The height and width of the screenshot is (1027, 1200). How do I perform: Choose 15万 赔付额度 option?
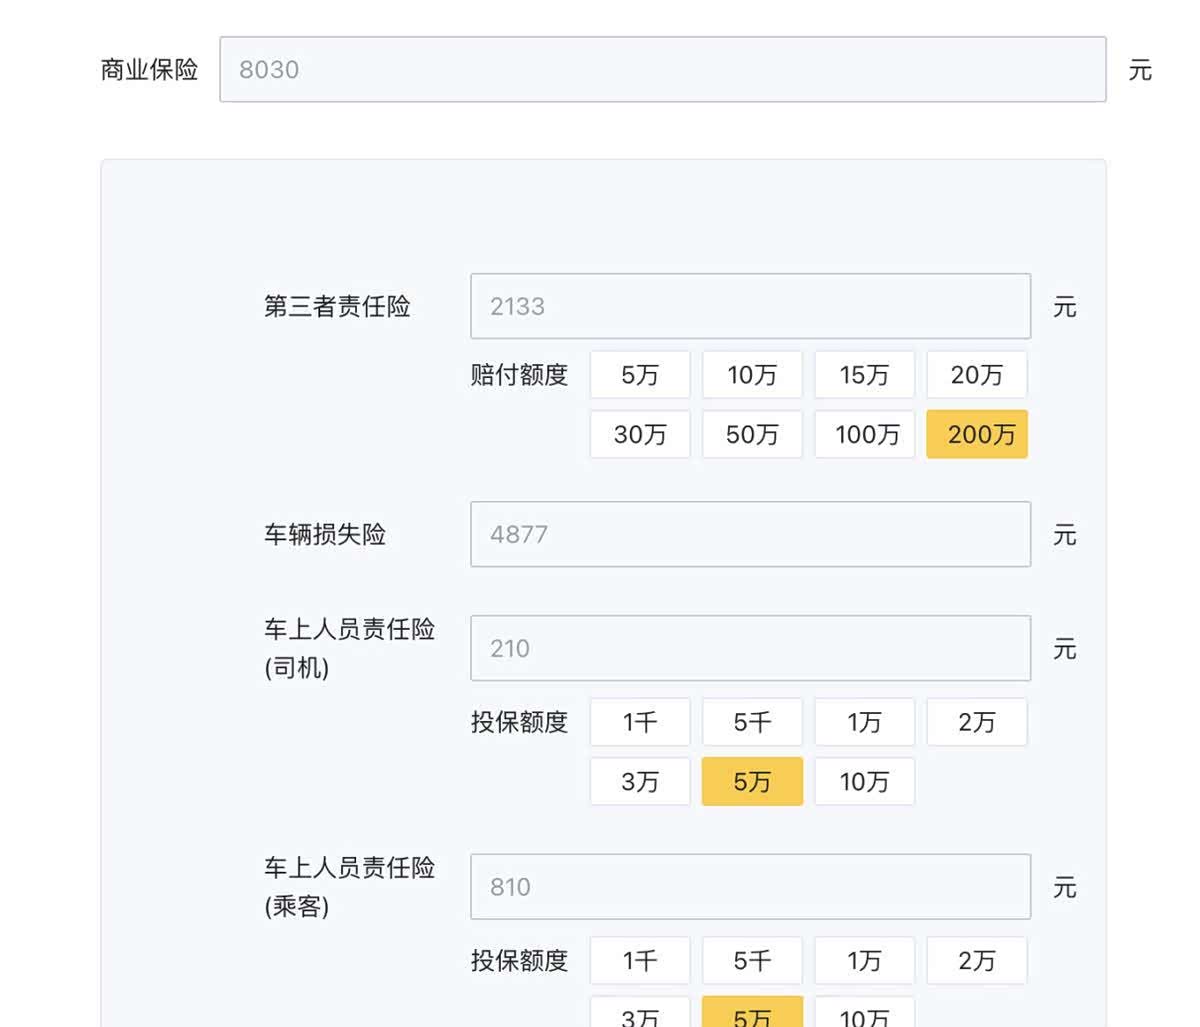point(864,375)
